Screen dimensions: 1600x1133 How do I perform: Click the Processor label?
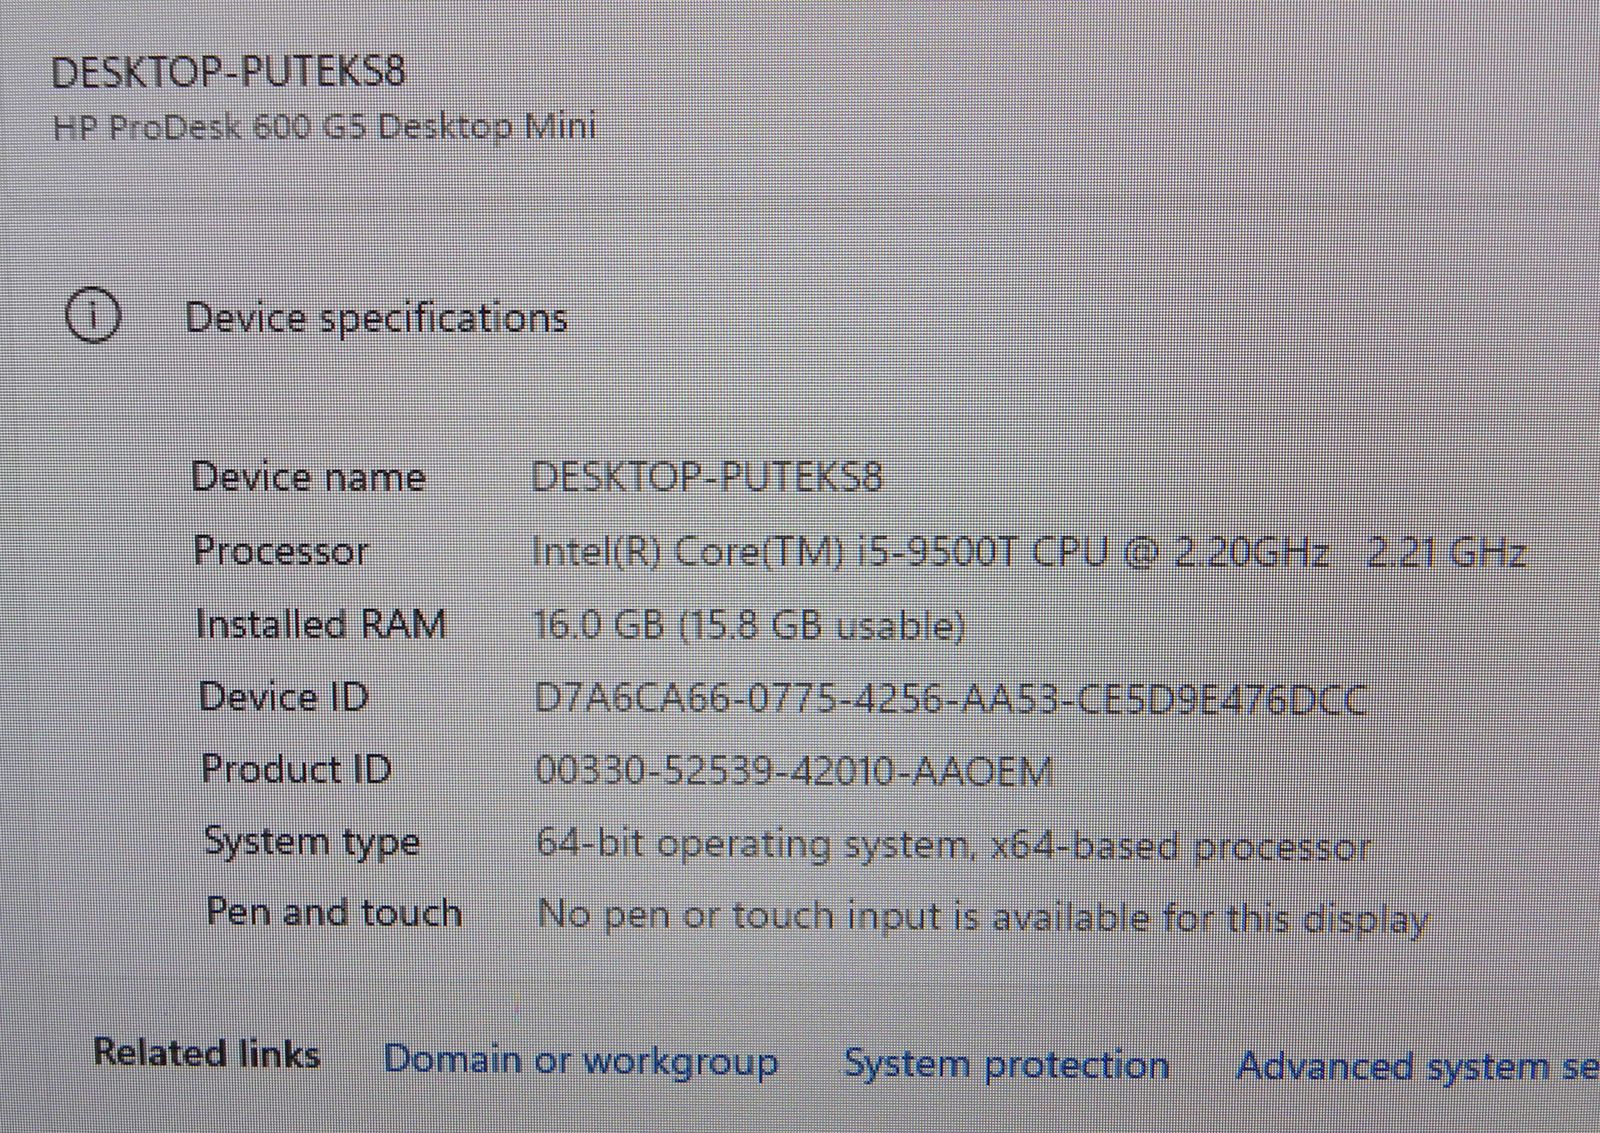point(281,551)
